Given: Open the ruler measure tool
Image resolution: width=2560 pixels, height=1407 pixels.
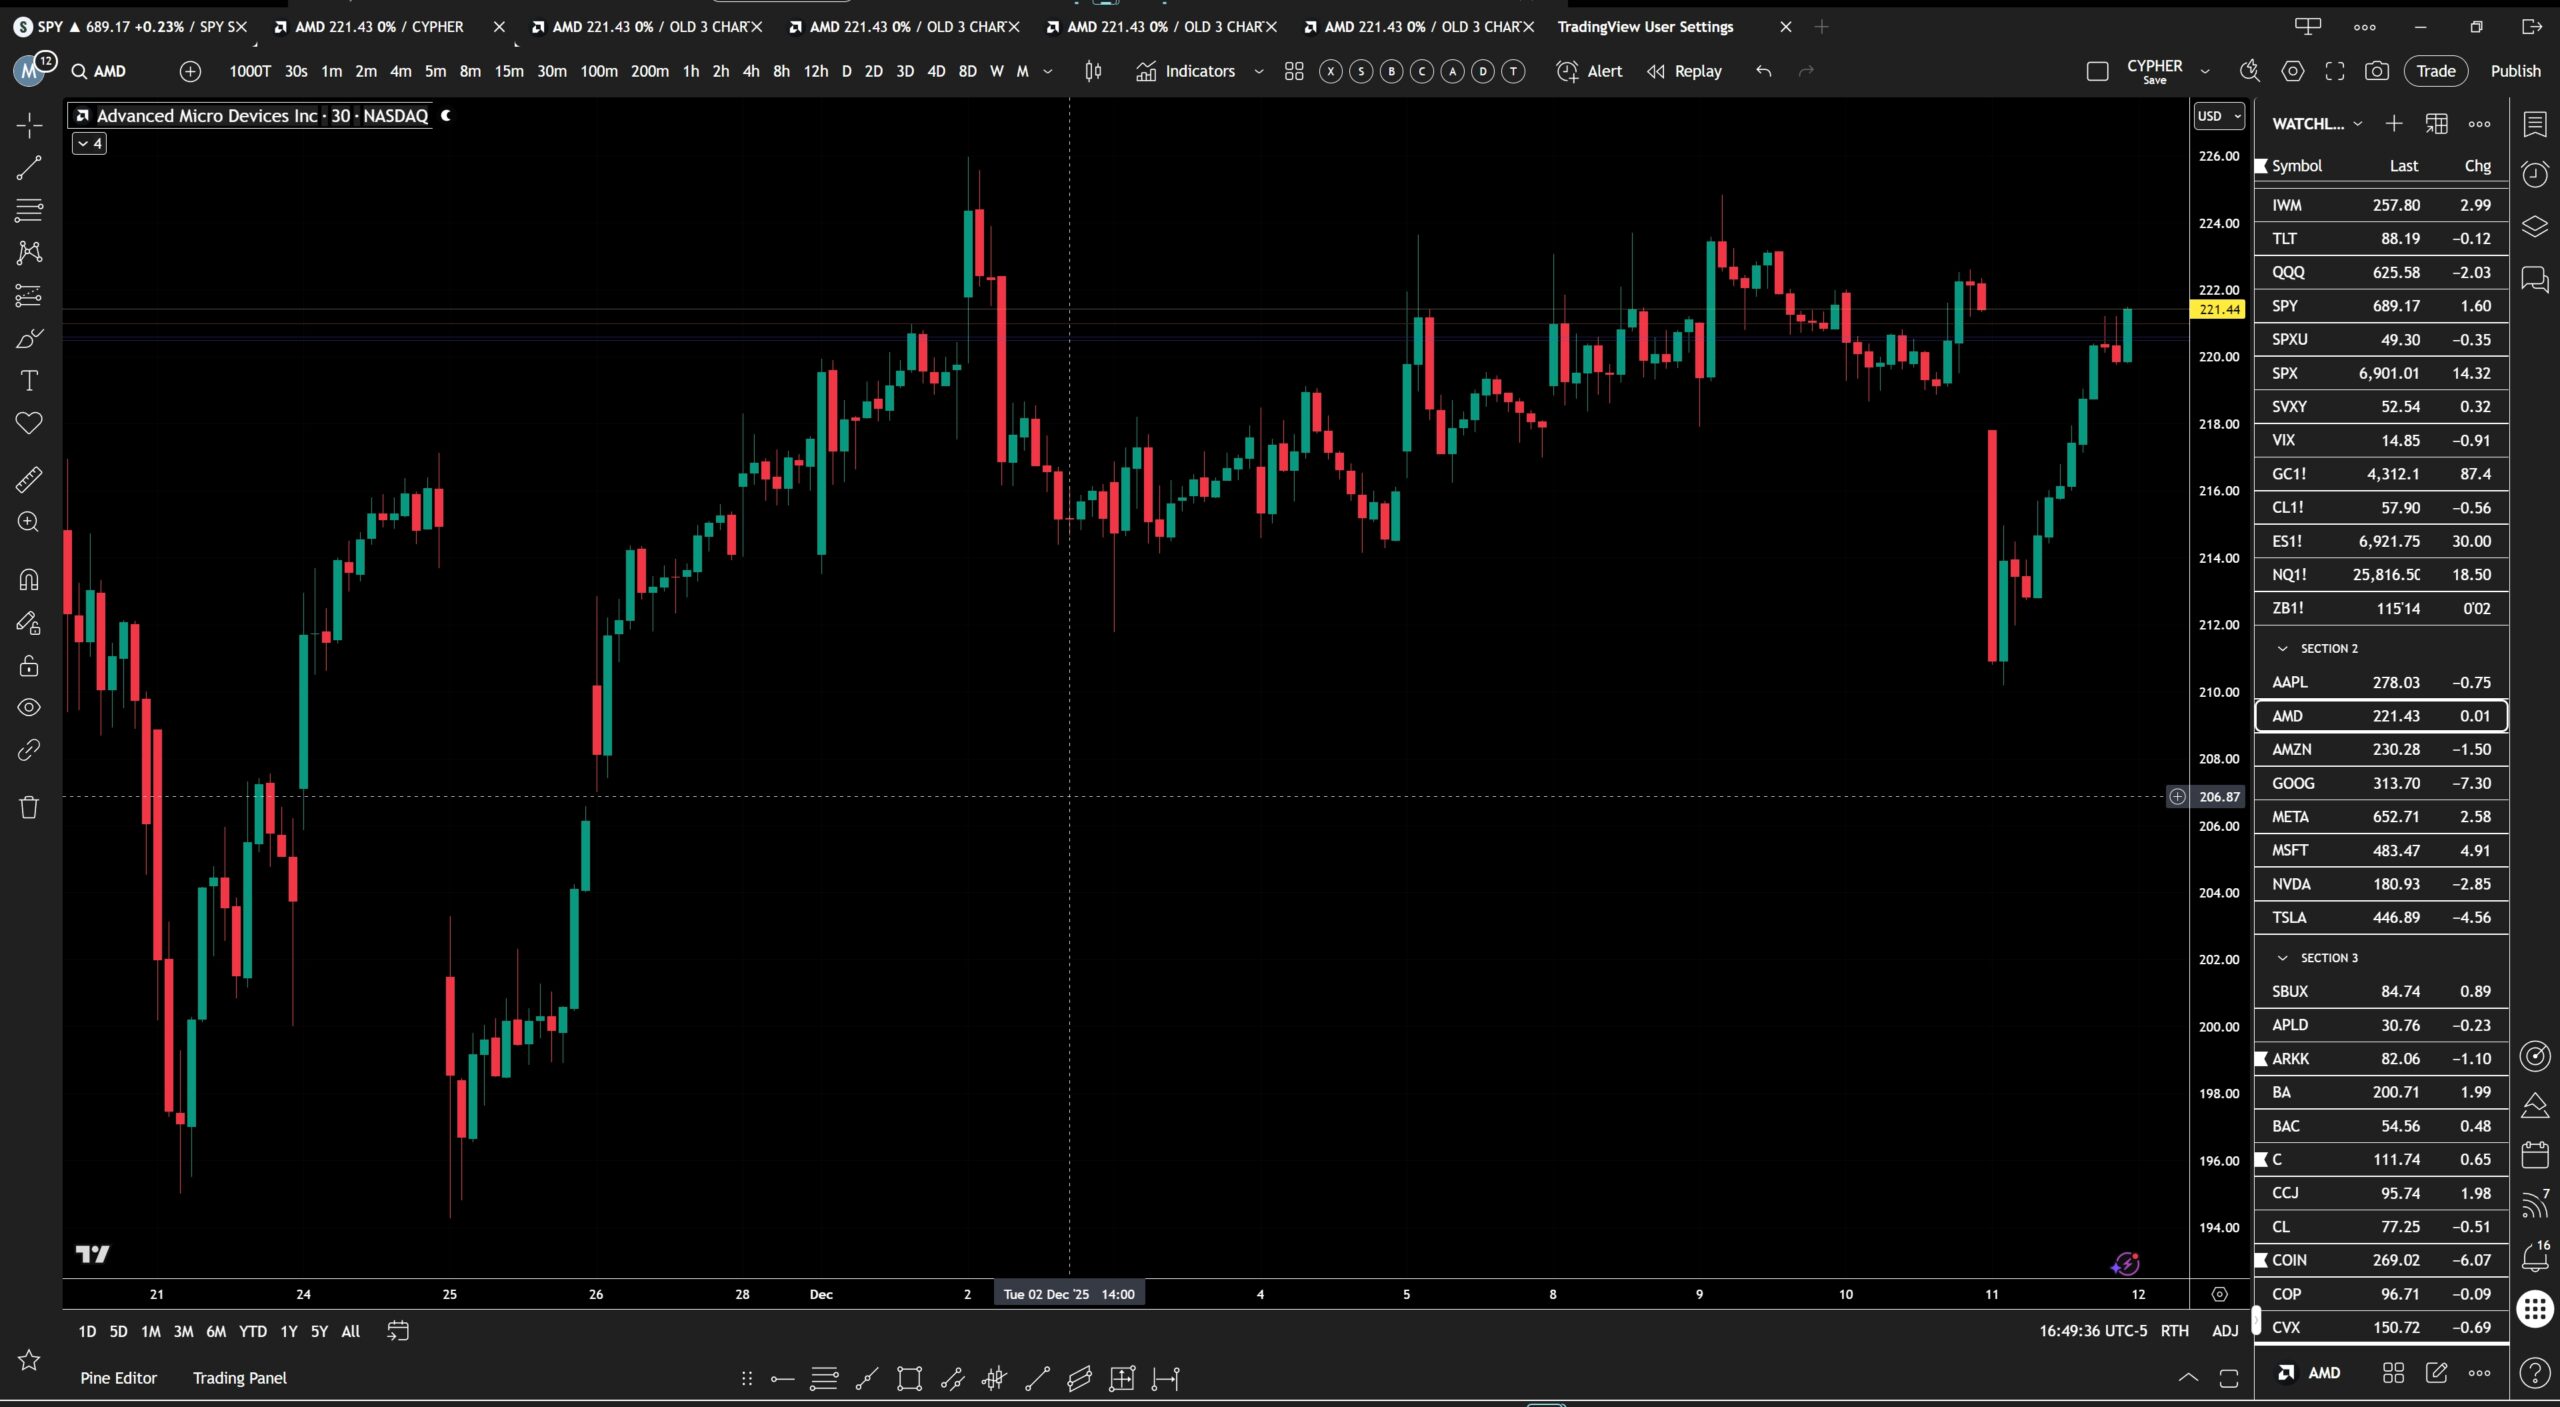Looking at the screenshot, I should [29, 480].
